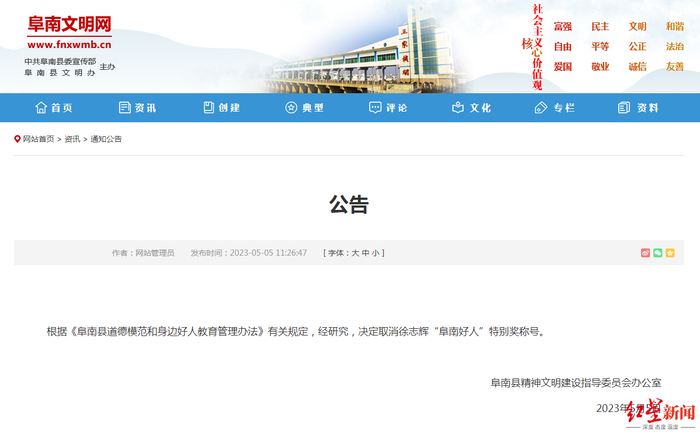700x436 pixels.
Task: Click the book icon beside 文化
Action: (458, 108)
